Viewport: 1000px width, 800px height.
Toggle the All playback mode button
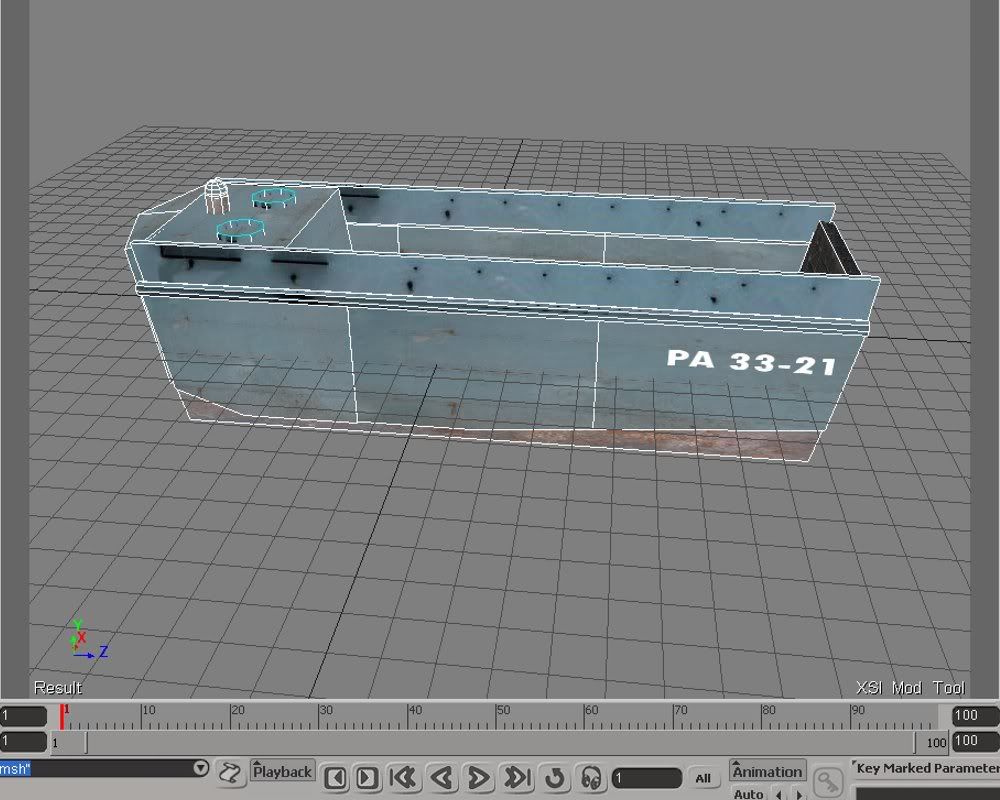[703, 778]
